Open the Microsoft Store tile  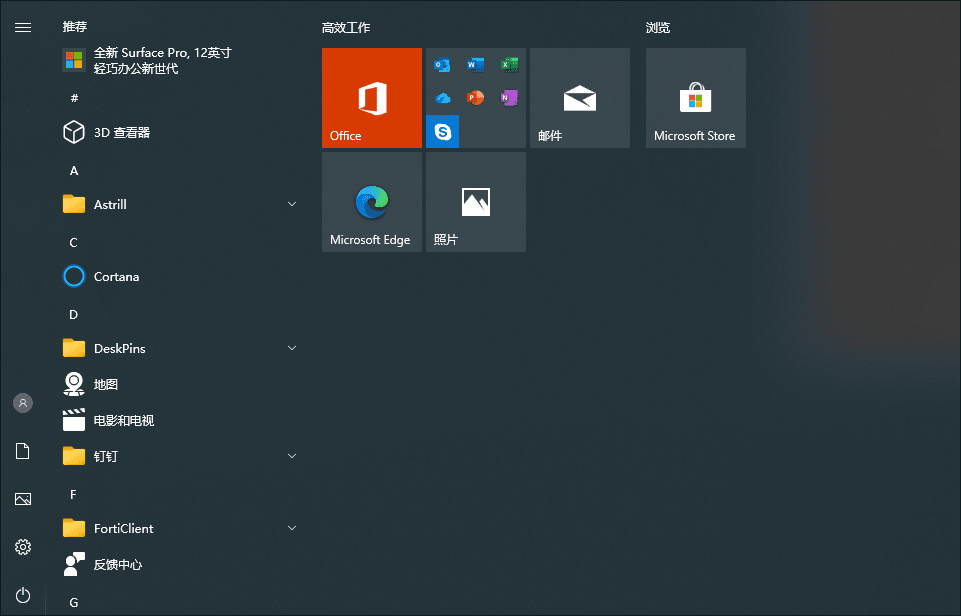click(695, 97)
